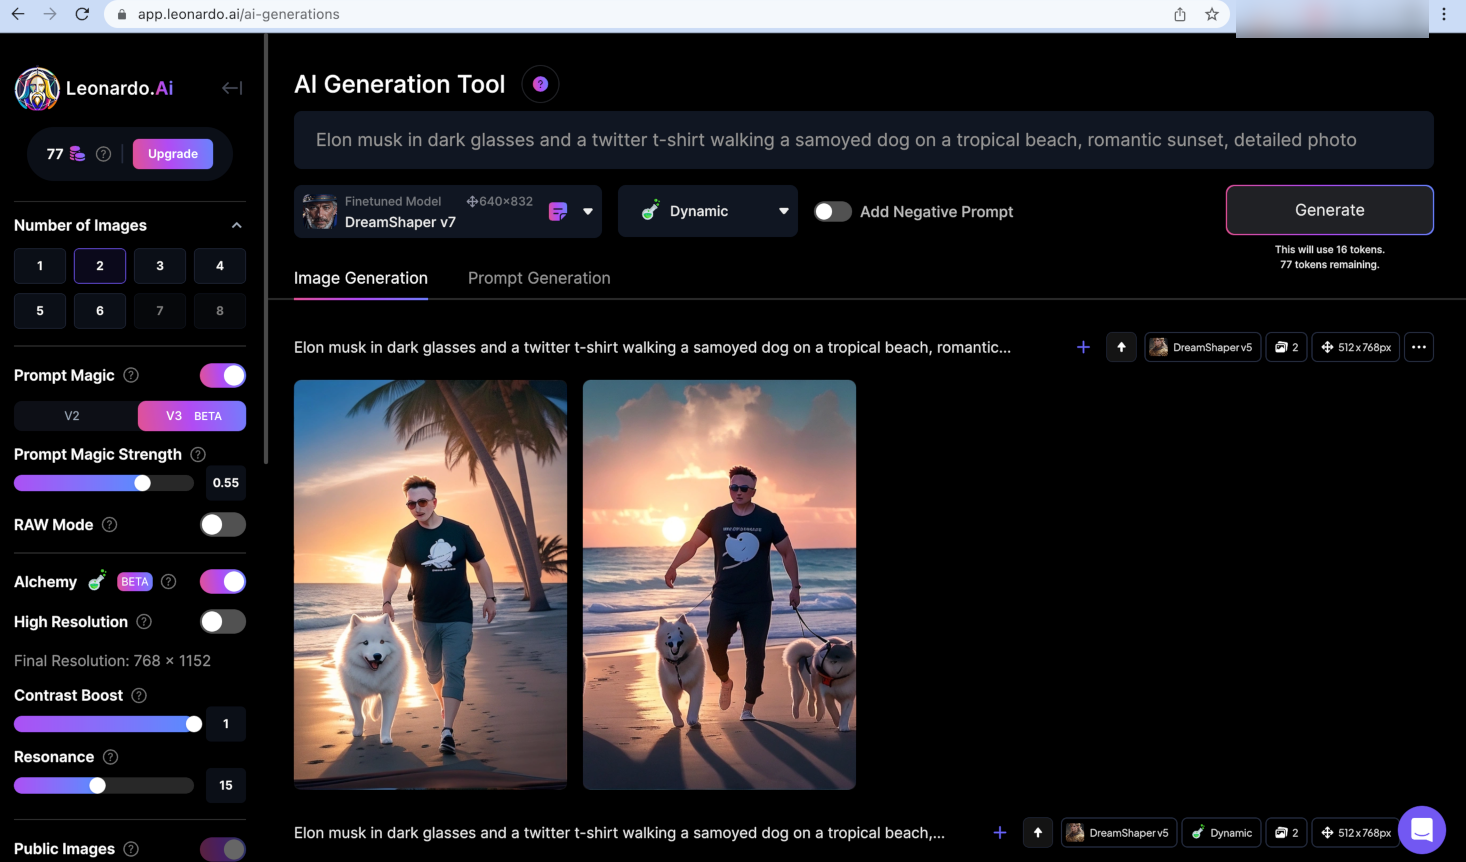Screen dimensions: 1466x862
Task: Show Alchemy help question icon
Action: pyautogui.click(x=169, y=581)
